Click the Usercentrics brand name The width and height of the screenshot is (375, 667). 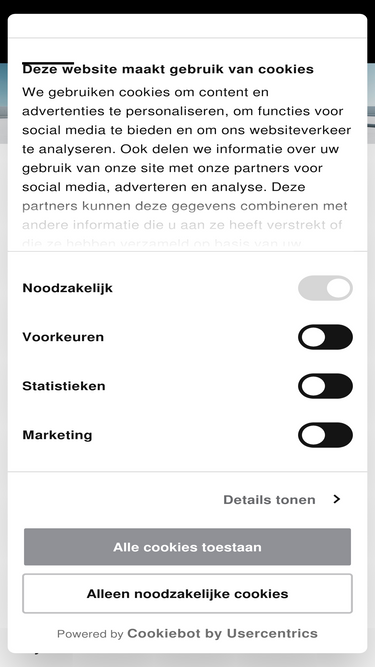272,633
